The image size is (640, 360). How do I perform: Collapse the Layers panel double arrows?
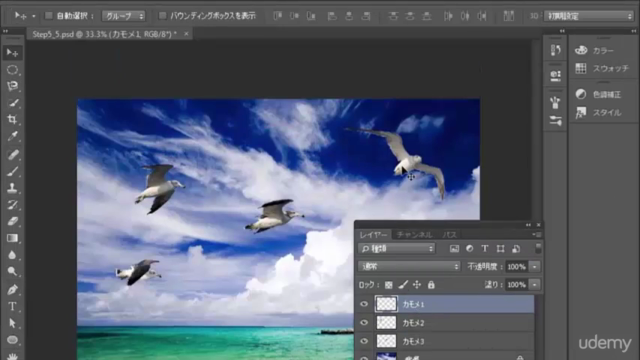click(x=529, y=225)
